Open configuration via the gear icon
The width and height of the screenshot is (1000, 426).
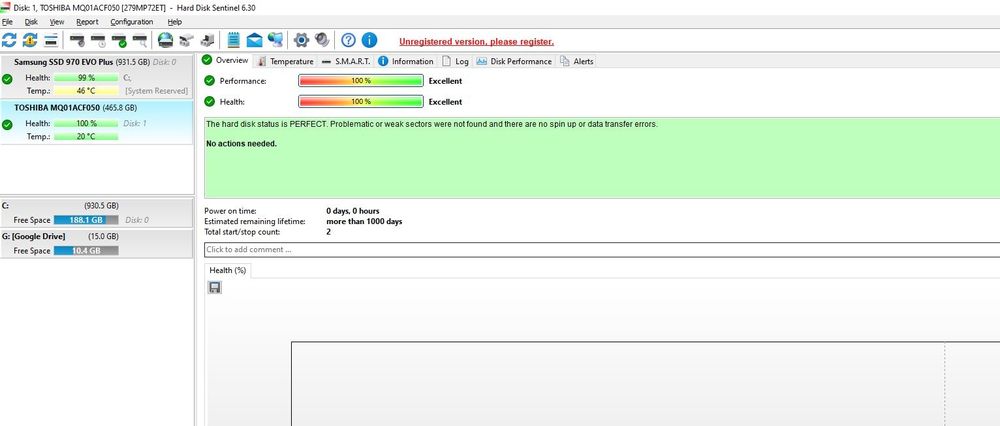[301, 40]
